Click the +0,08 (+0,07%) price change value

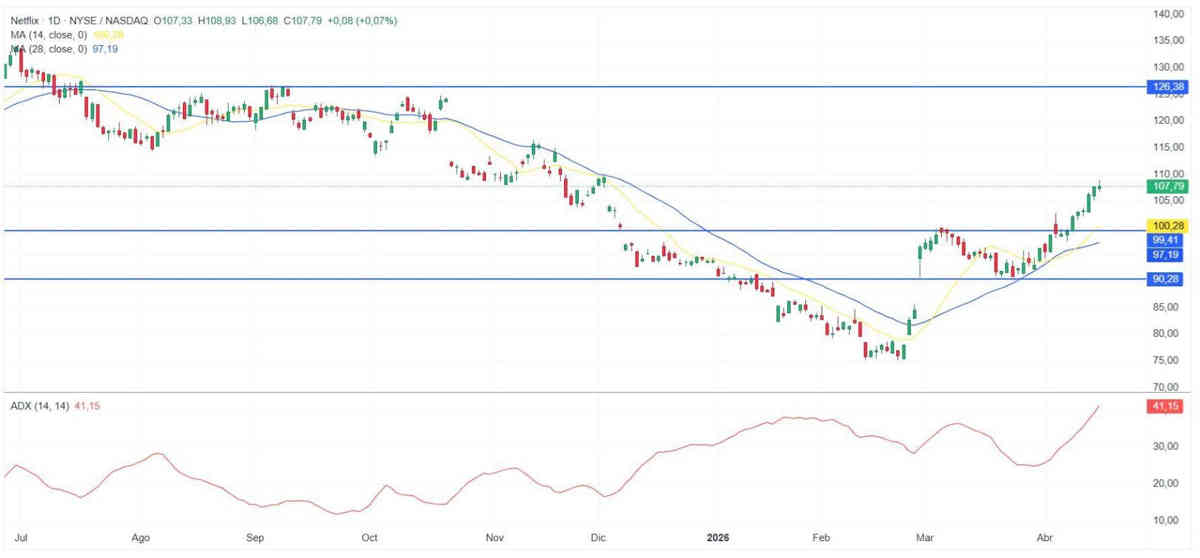pyautogui.click(x=358, y=18)
